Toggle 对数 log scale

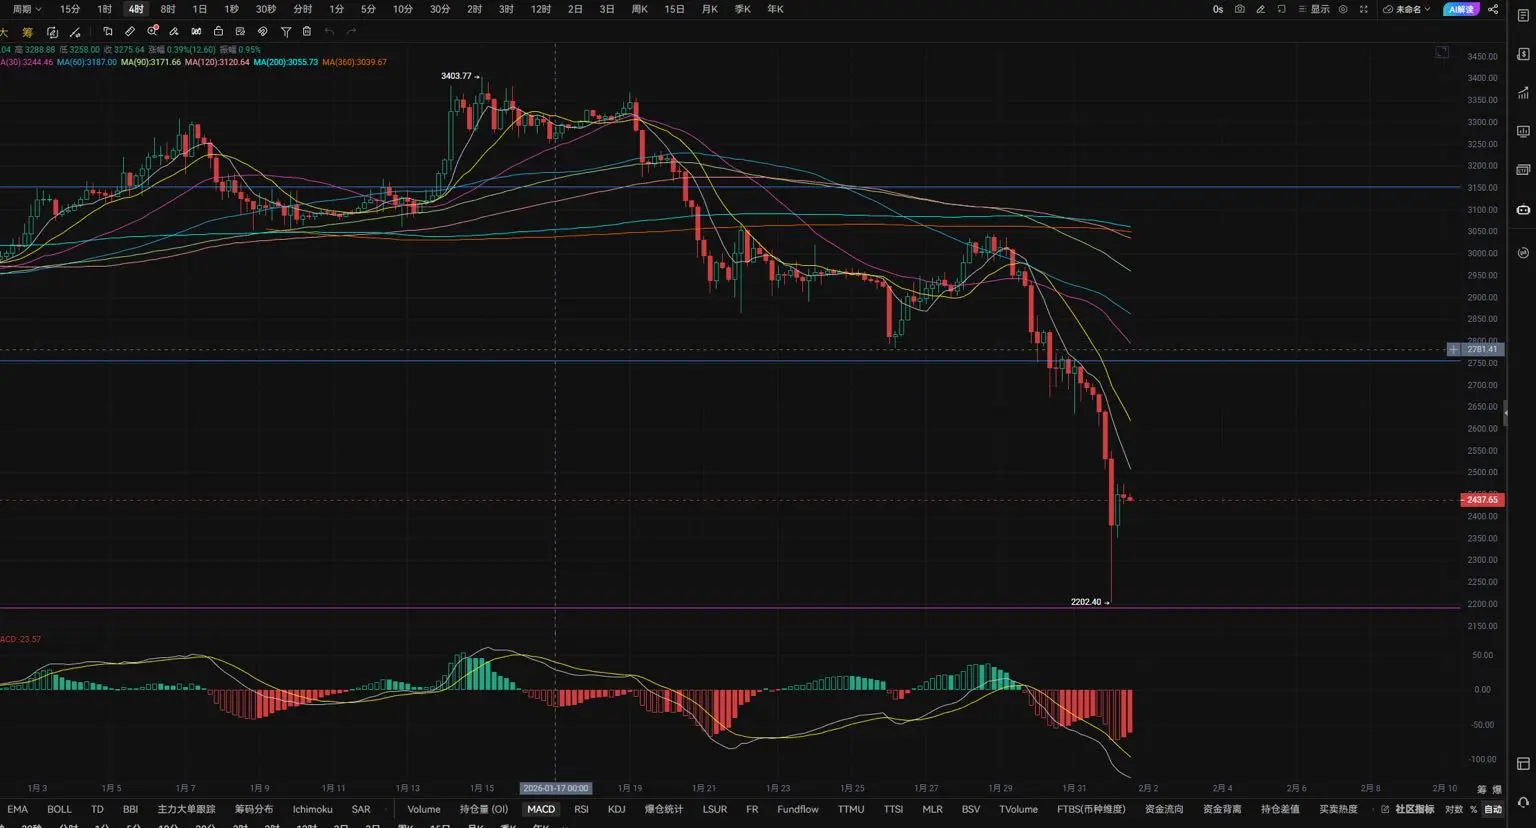coord(1454,809)
